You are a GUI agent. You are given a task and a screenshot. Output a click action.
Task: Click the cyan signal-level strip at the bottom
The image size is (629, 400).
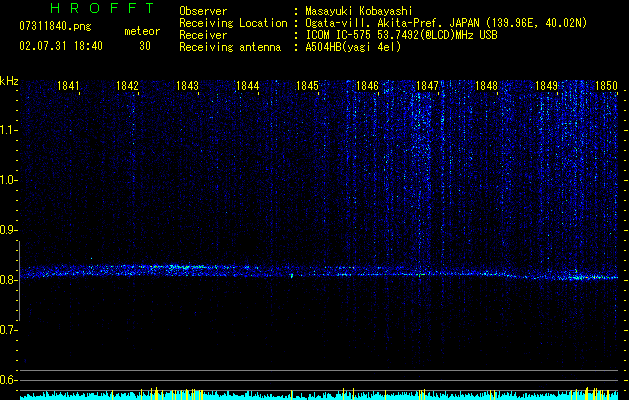319,395
